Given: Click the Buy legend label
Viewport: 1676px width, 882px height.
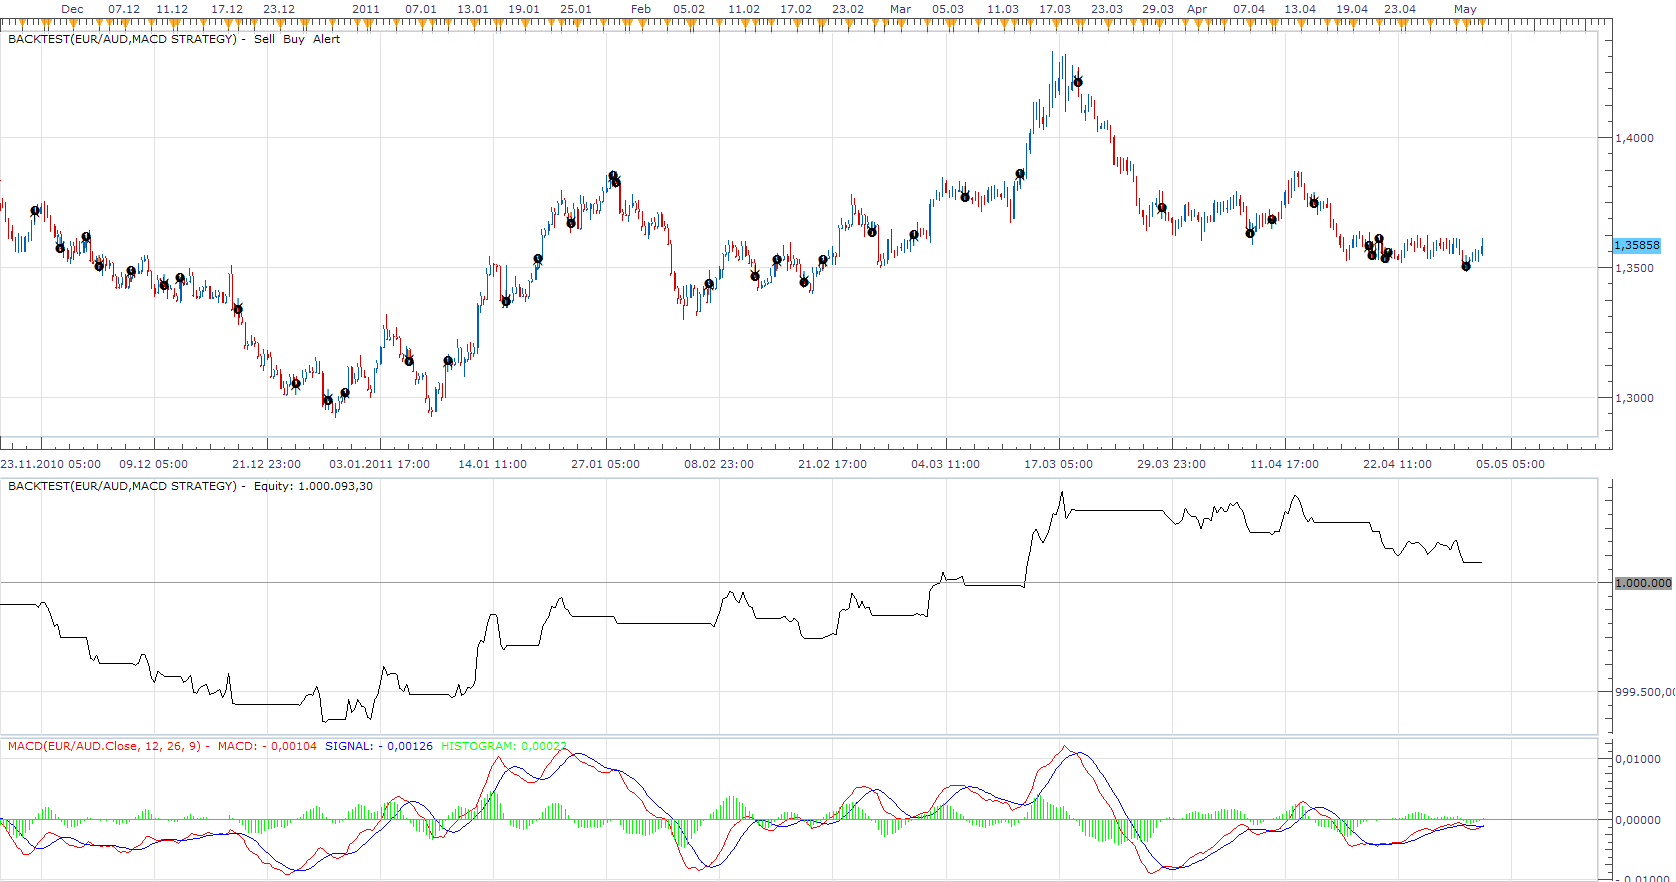Looking at the screenshot, I should 294,39.
